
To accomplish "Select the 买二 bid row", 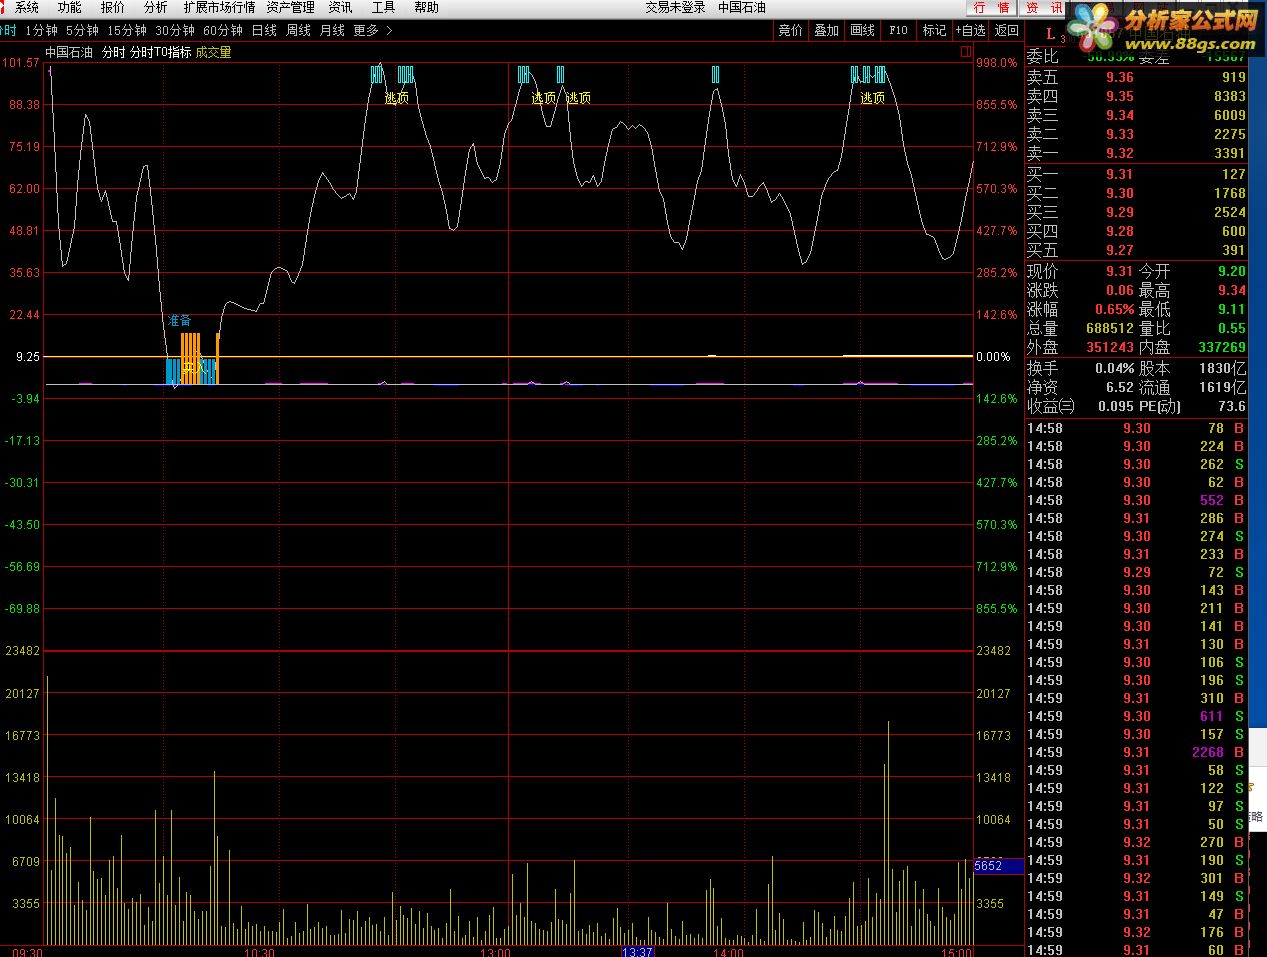I will point(1136,193).
